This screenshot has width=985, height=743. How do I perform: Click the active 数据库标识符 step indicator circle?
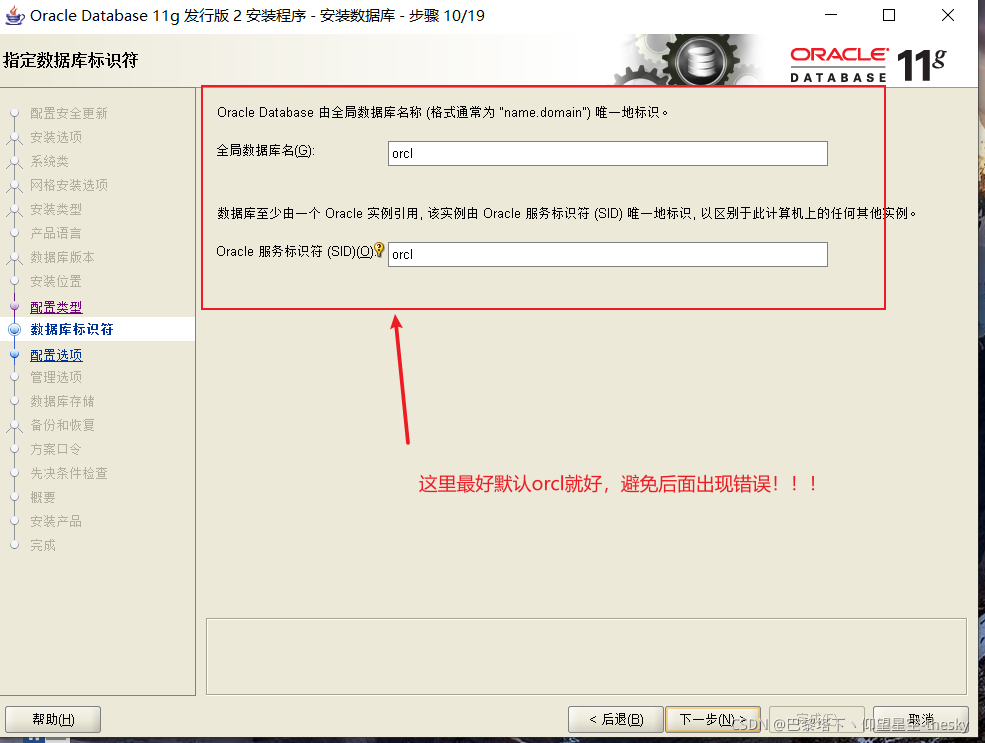(12, 328)
